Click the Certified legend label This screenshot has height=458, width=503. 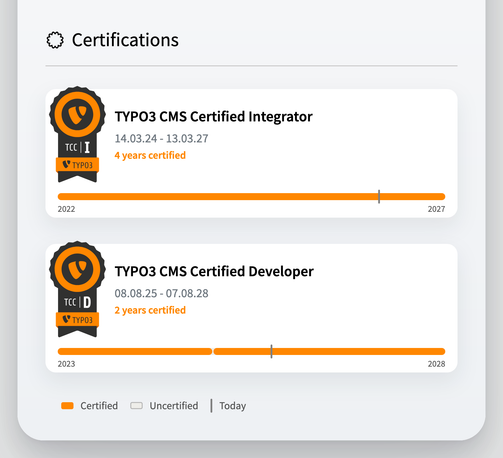[x=99, y=406]
